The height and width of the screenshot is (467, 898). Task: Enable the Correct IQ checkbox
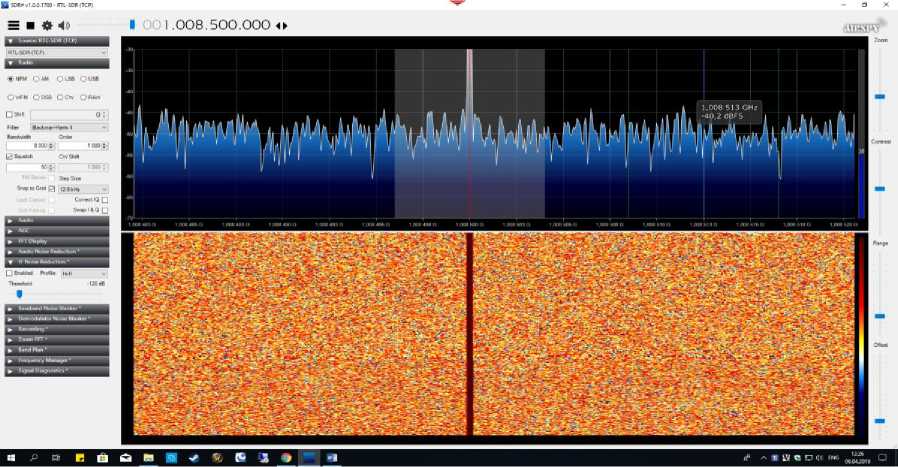tap(104, 199)
